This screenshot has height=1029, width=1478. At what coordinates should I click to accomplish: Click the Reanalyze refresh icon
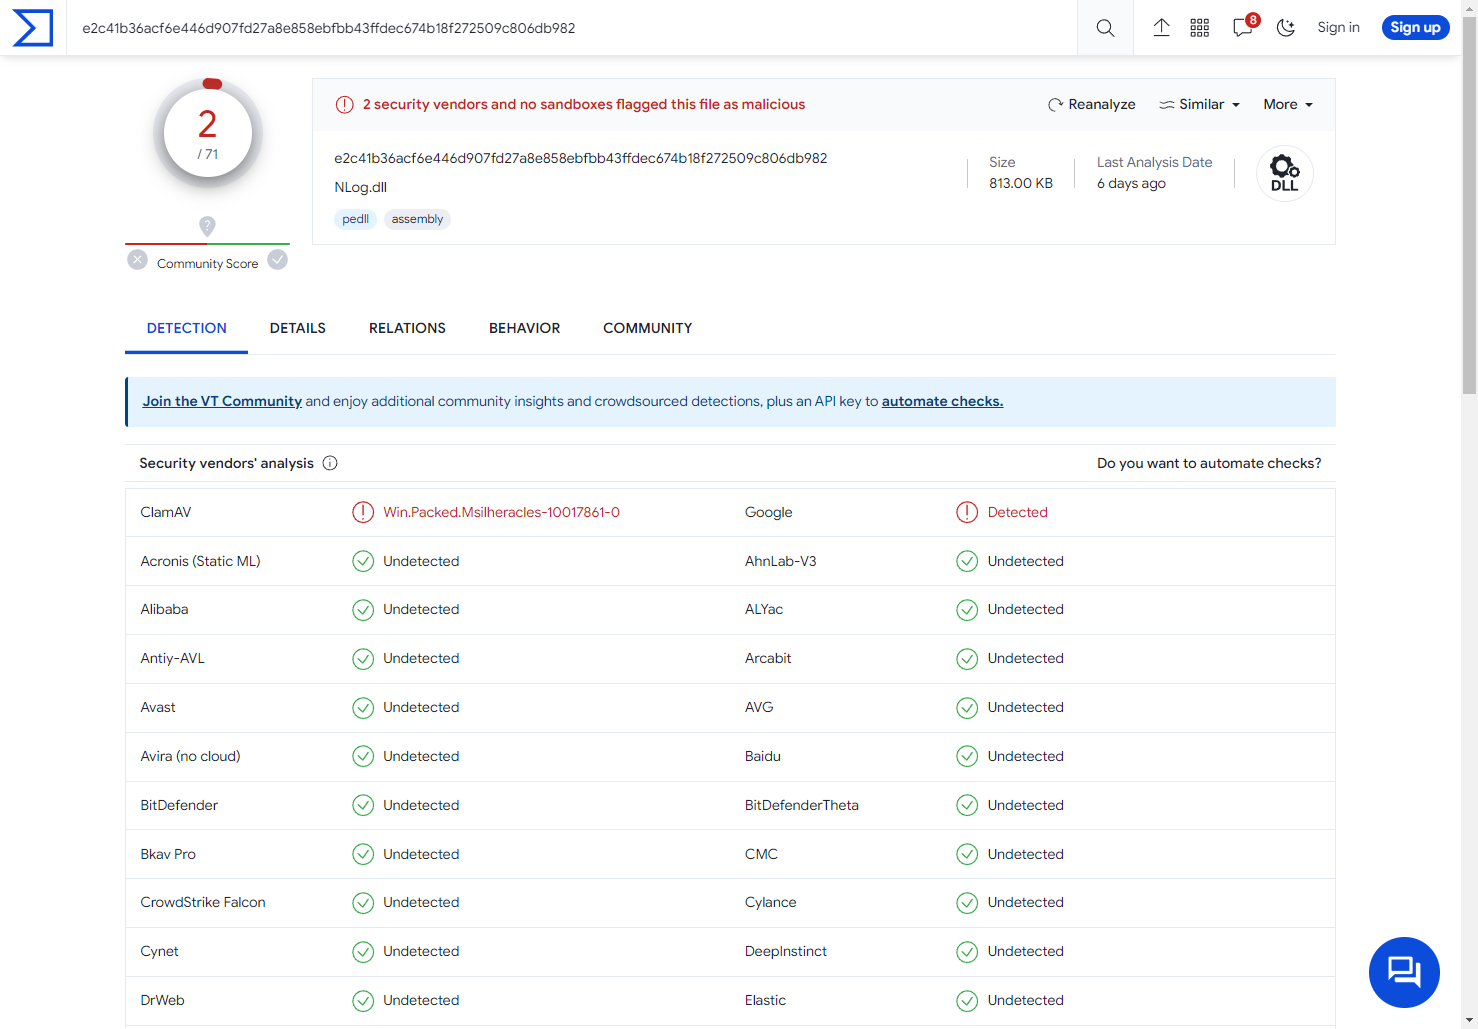point(1054,104)
